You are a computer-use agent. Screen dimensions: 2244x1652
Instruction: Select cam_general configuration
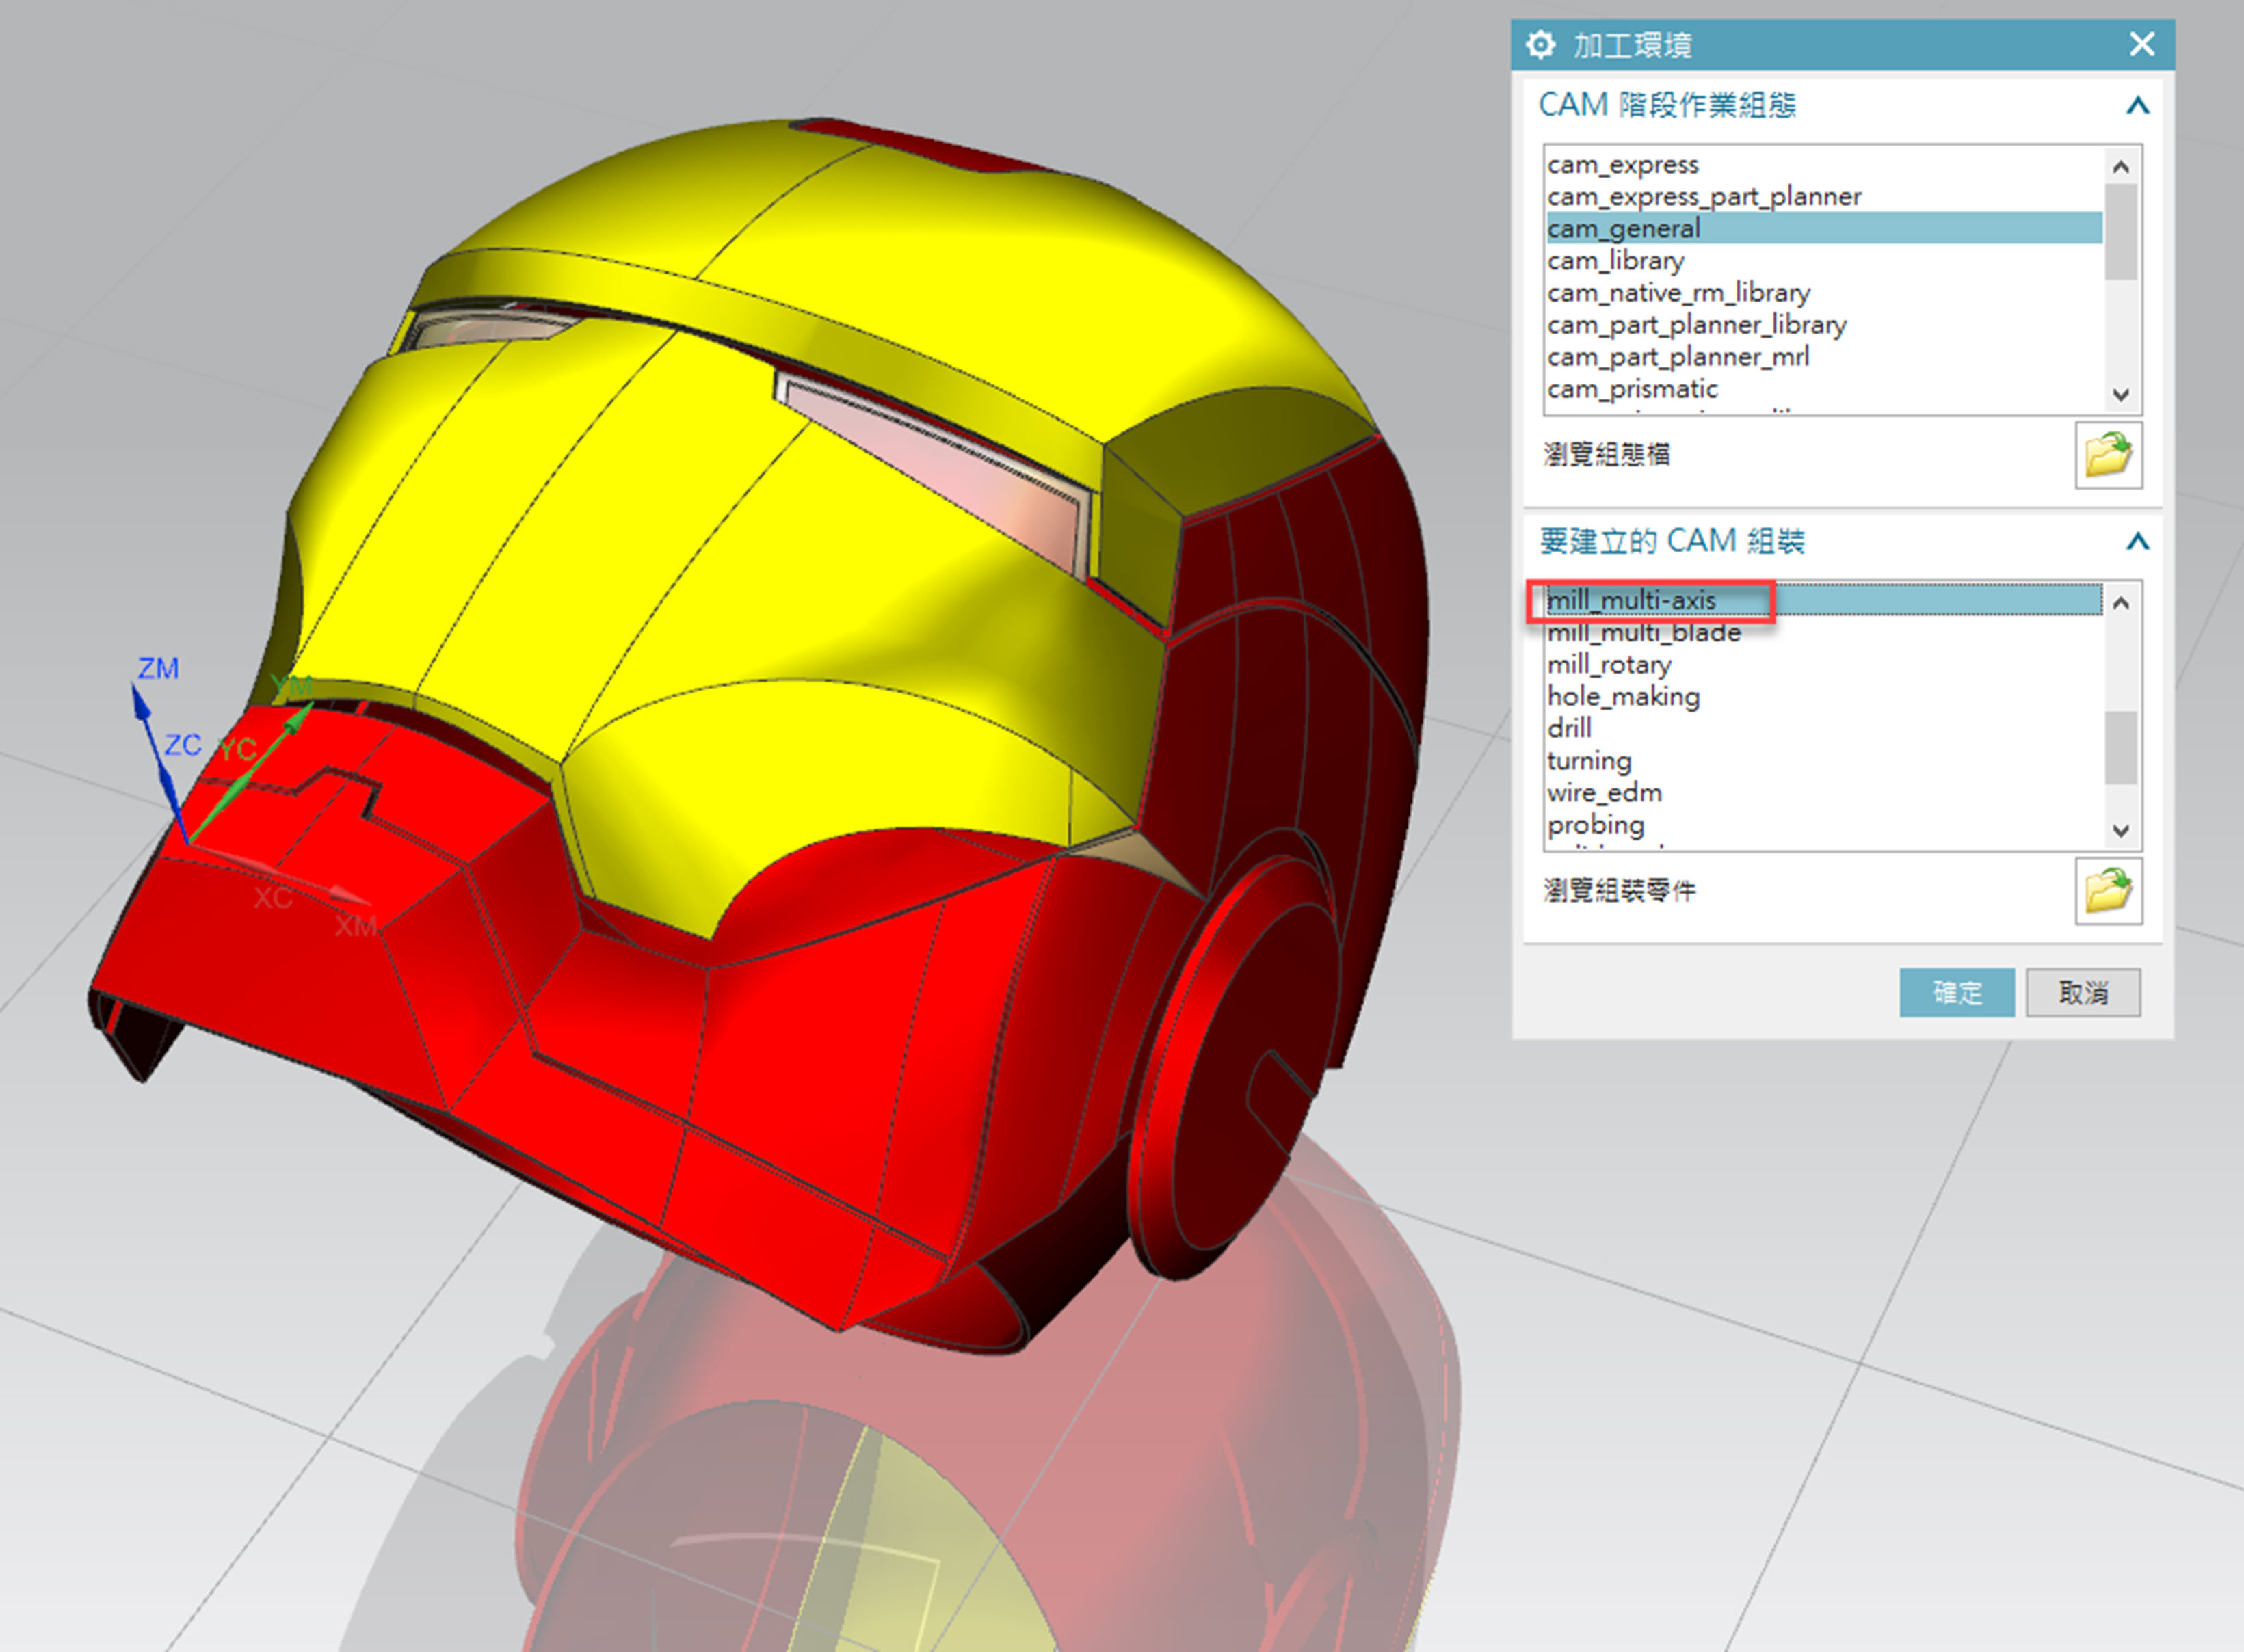point(1824,228)
